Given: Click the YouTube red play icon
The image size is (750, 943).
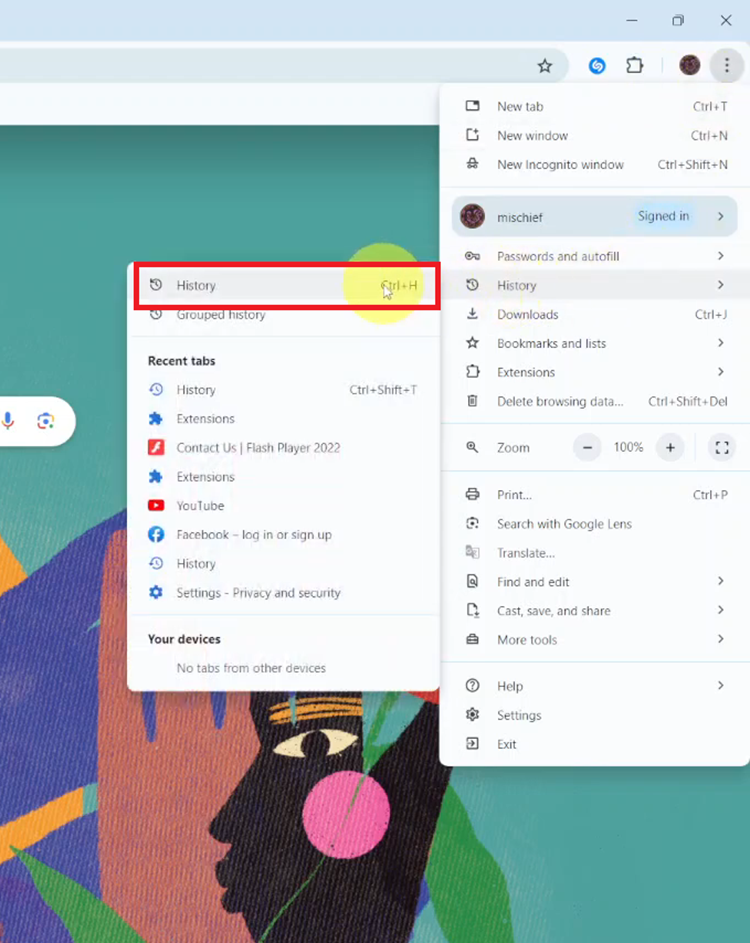Looking at the screenshot, I should [156, 505].
